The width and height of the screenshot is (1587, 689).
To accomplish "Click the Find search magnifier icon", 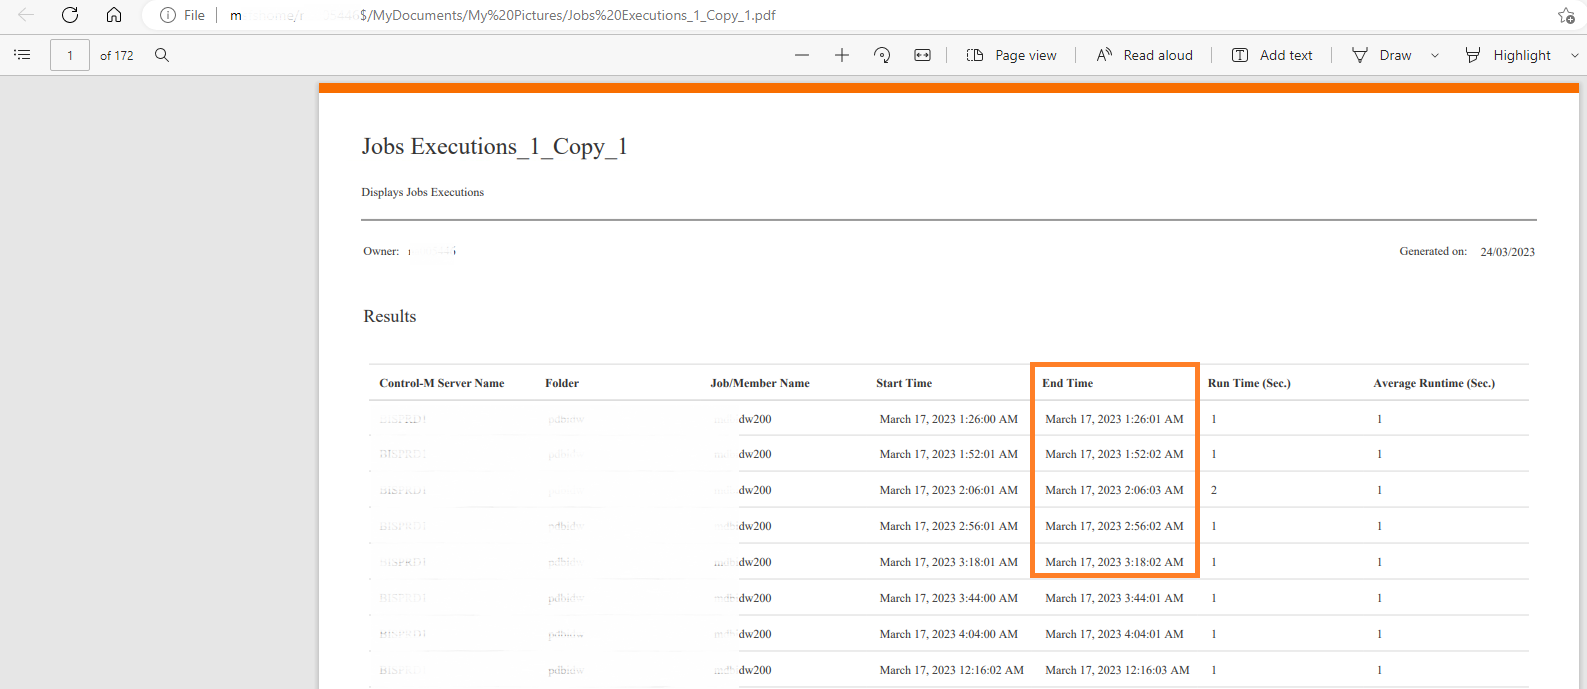I will [162, 55].
